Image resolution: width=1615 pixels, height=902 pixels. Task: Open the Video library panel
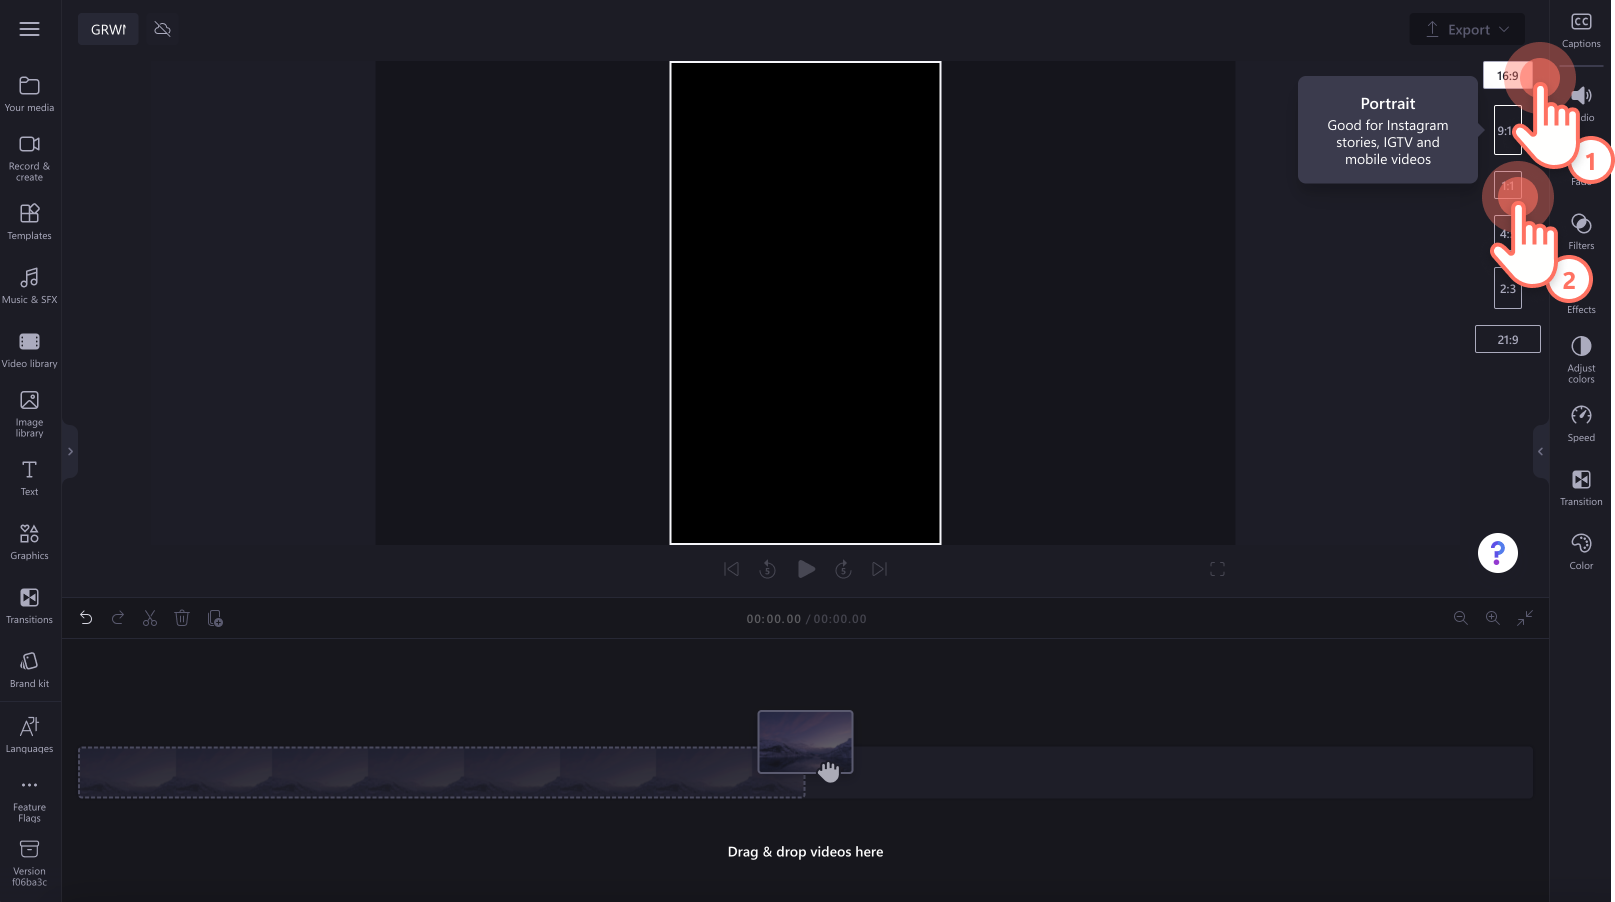[30, 350]
